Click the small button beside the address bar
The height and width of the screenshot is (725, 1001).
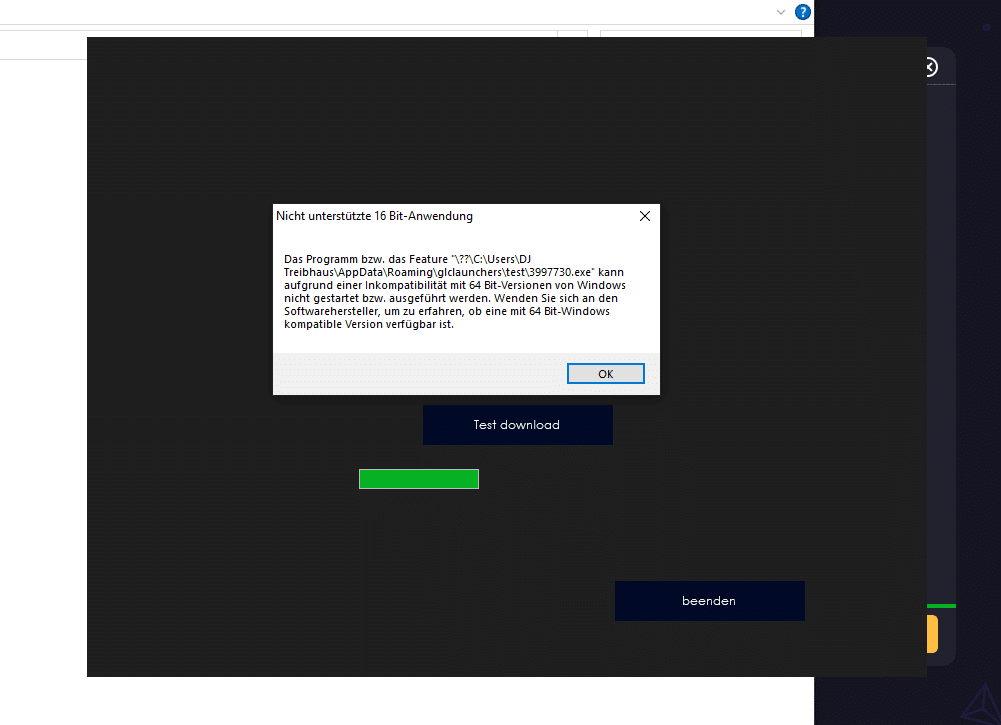point(572,34)
